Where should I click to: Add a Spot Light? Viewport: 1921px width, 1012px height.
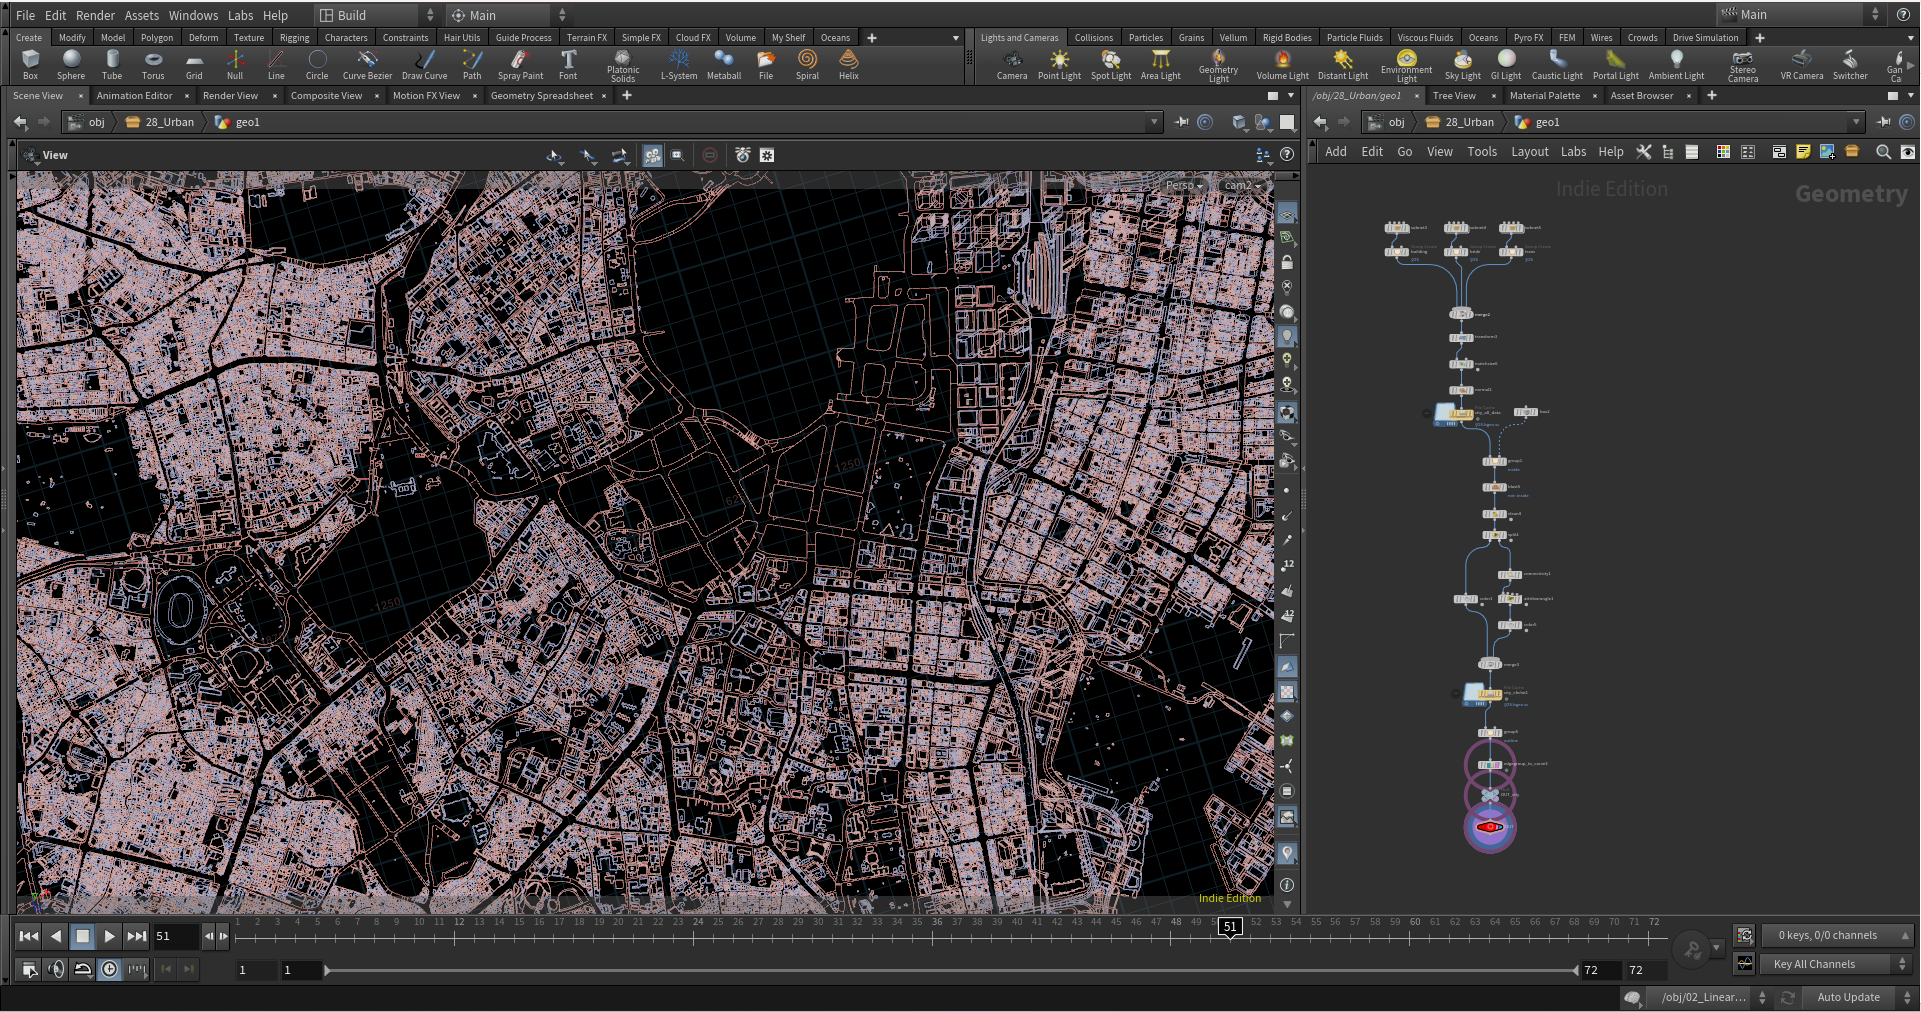[x=1111, y=65]
